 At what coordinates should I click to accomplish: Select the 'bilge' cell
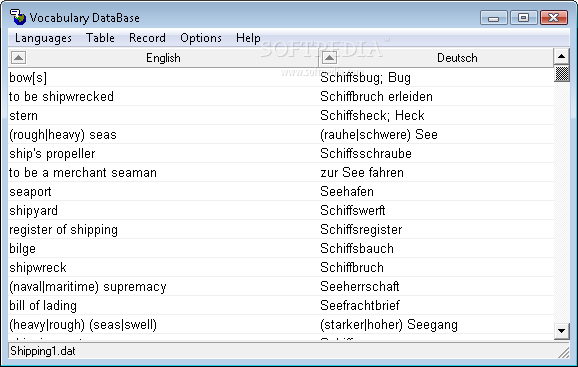tap(163, 248)
